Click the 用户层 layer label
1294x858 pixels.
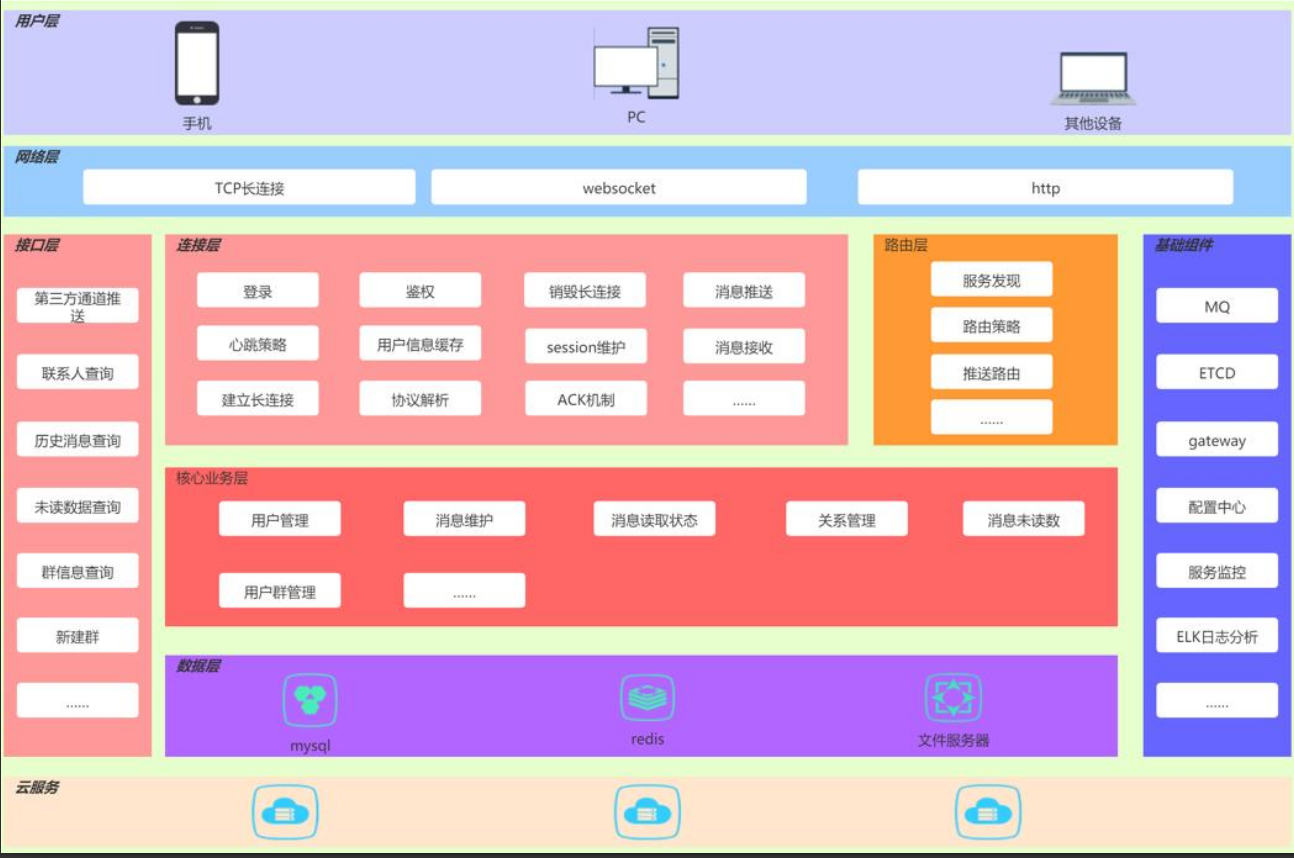click(36, 20)
